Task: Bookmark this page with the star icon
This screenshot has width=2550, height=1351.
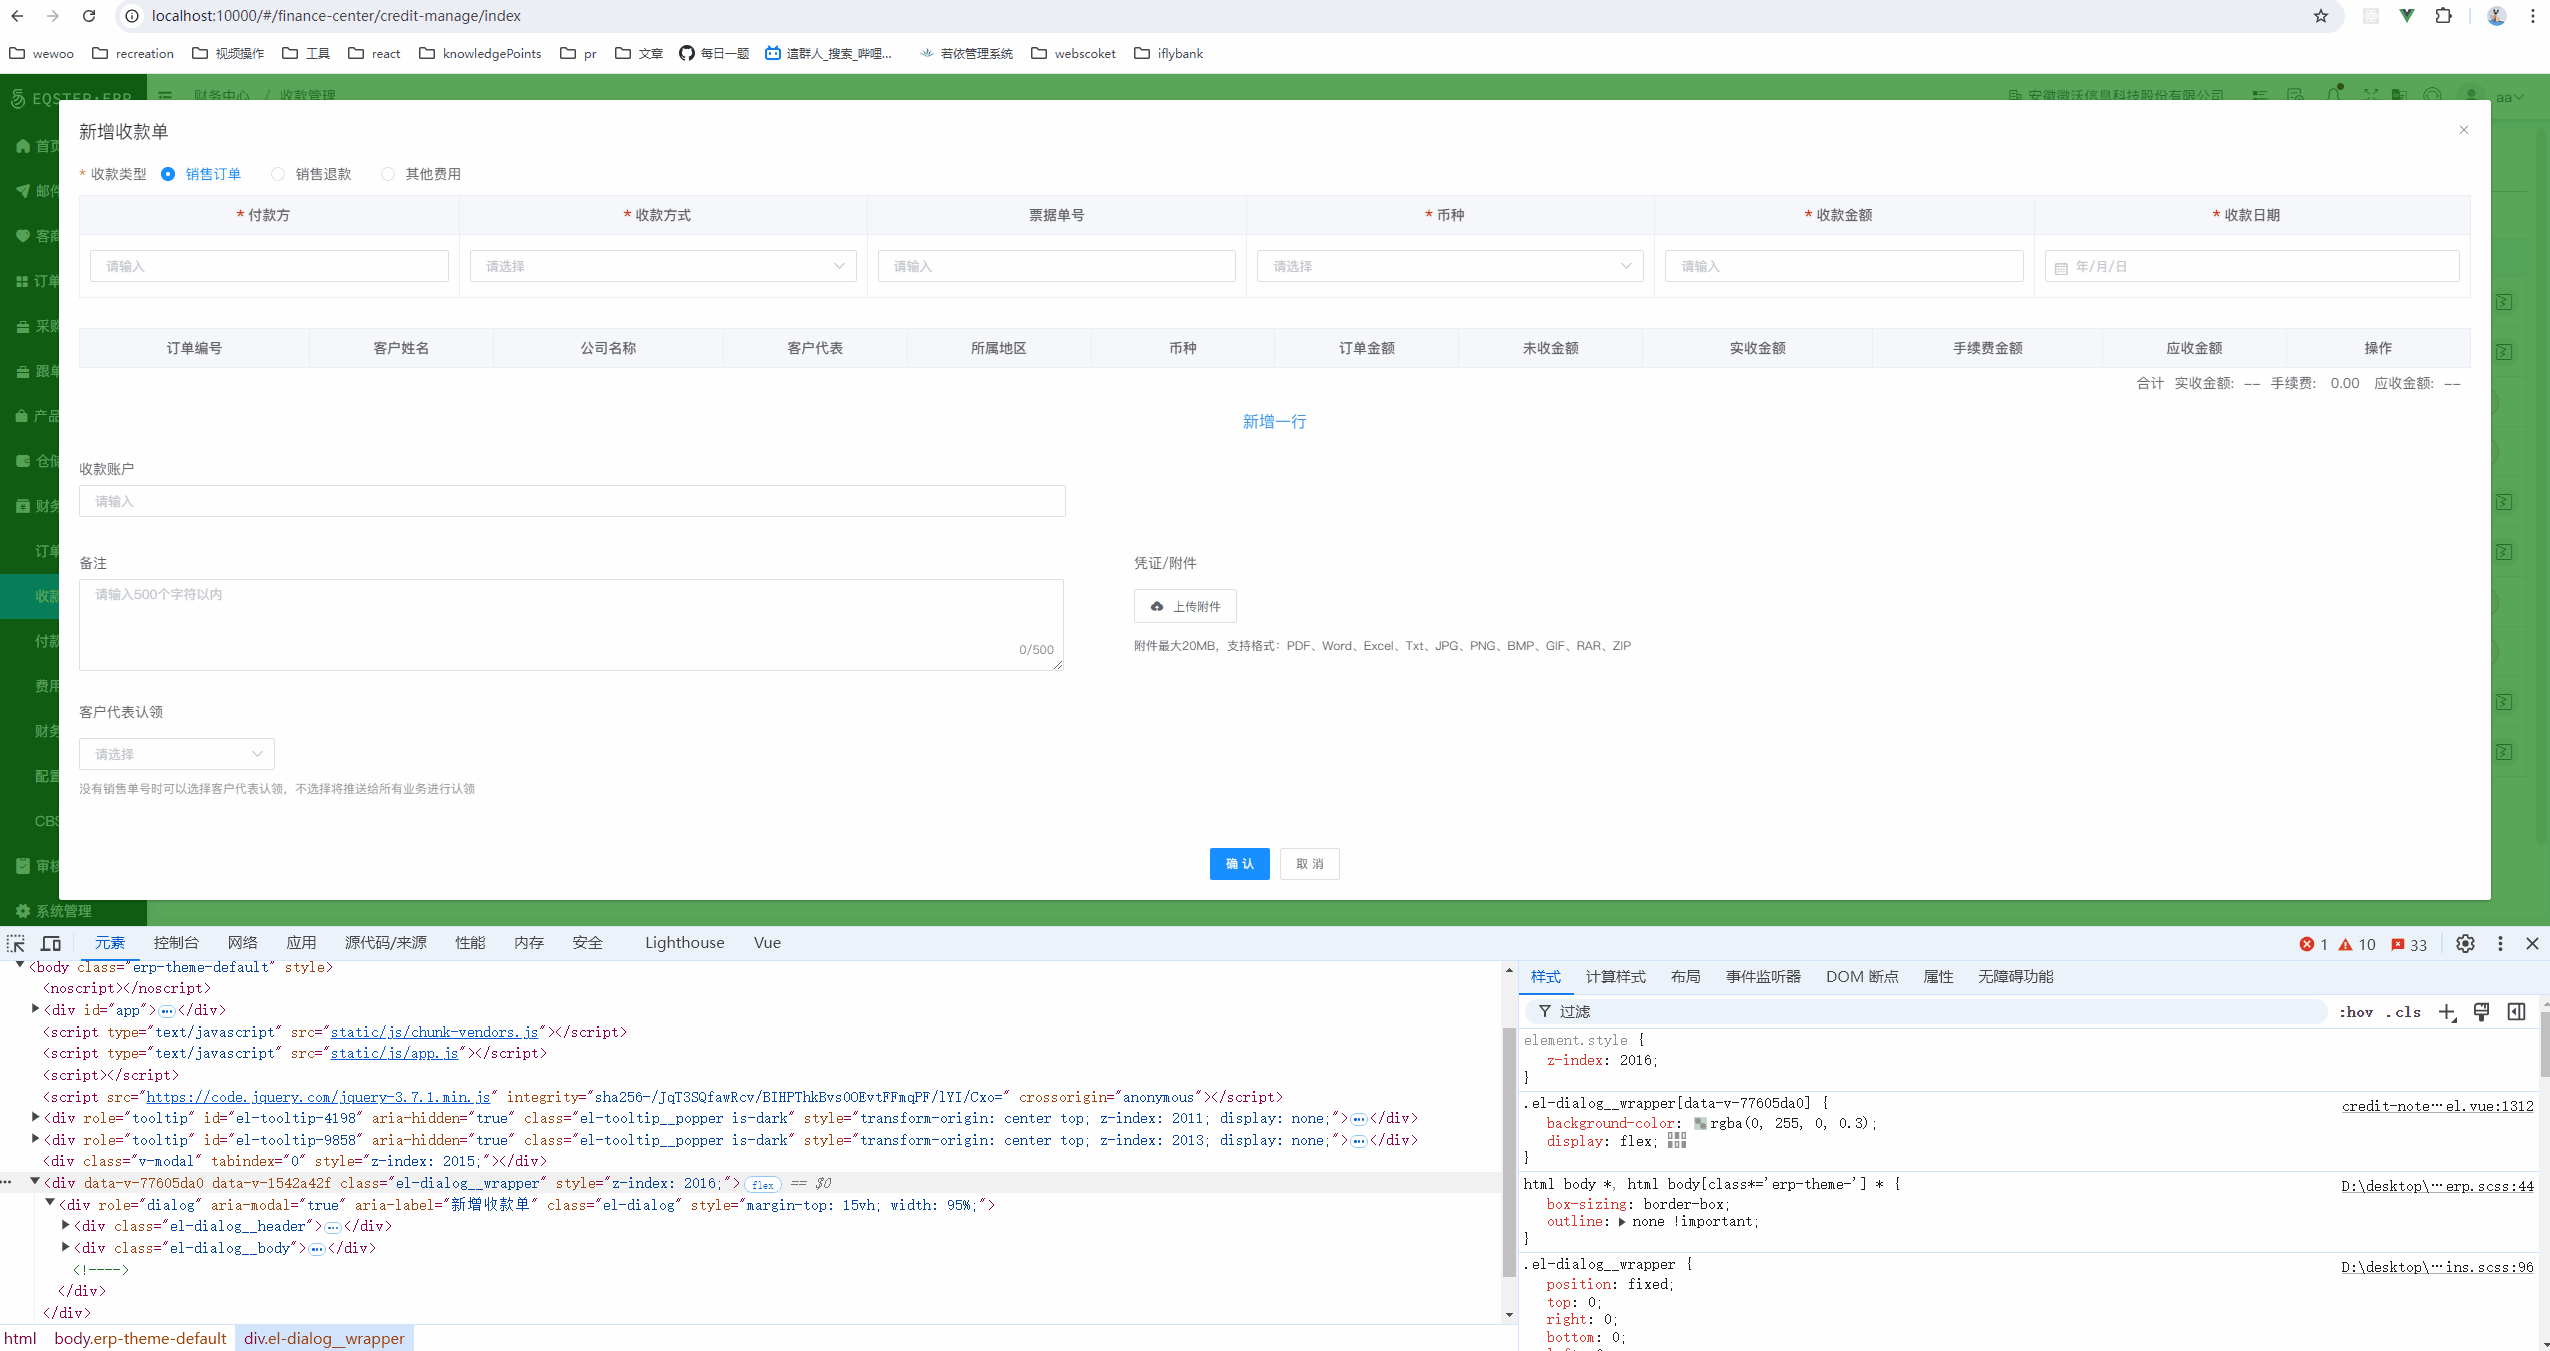Action: [2321, 16]
